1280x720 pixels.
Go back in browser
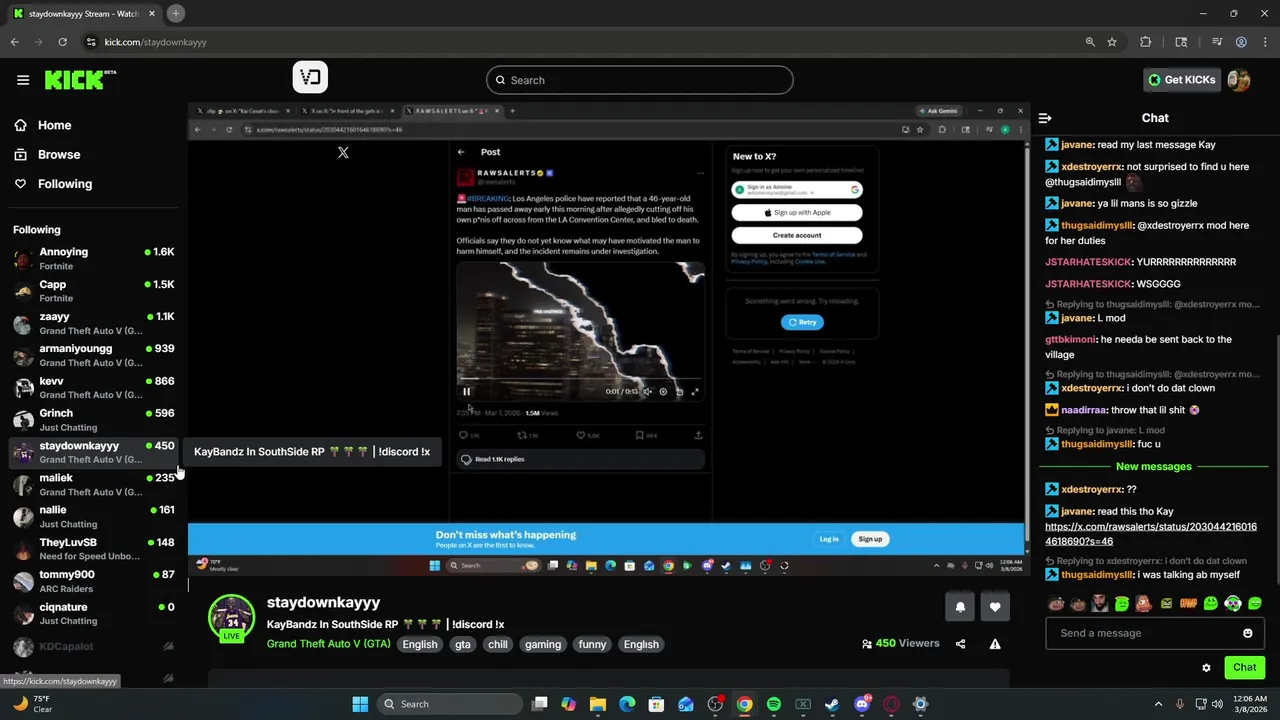coord(15,42)
